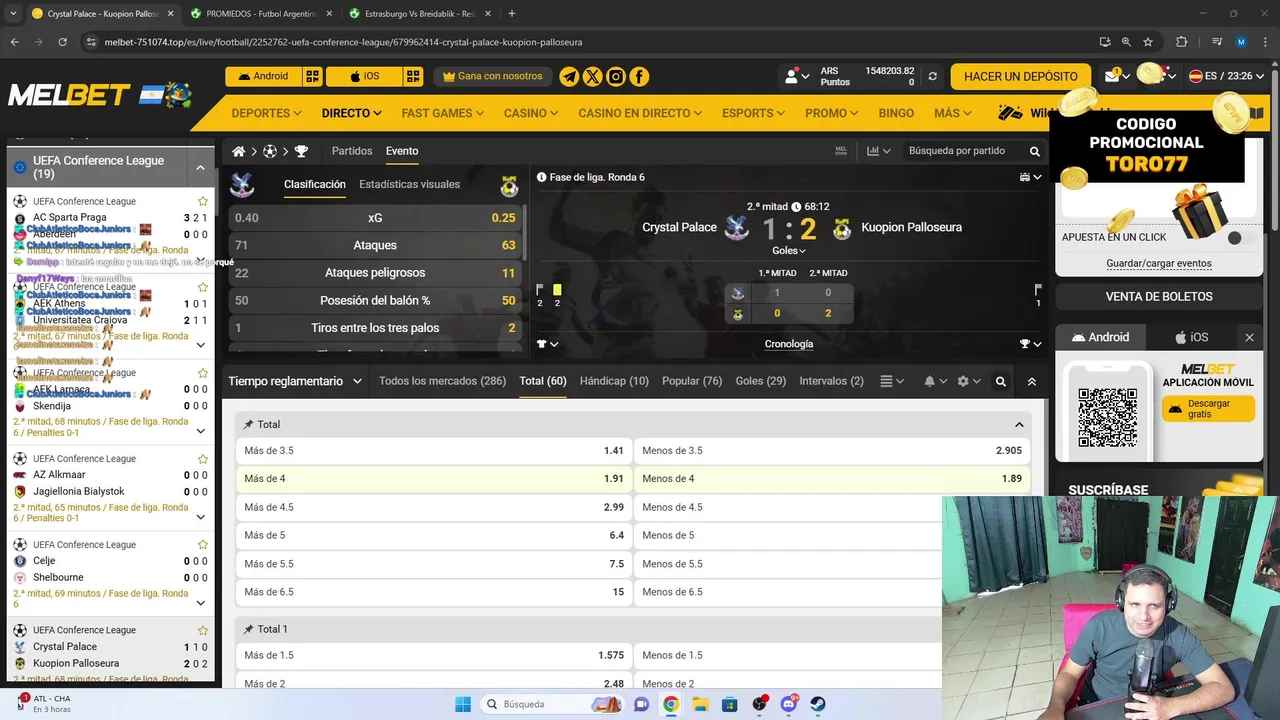1280x720 pixels.
Task: Close the mobile app panel with X
Action: (1249, 338)
